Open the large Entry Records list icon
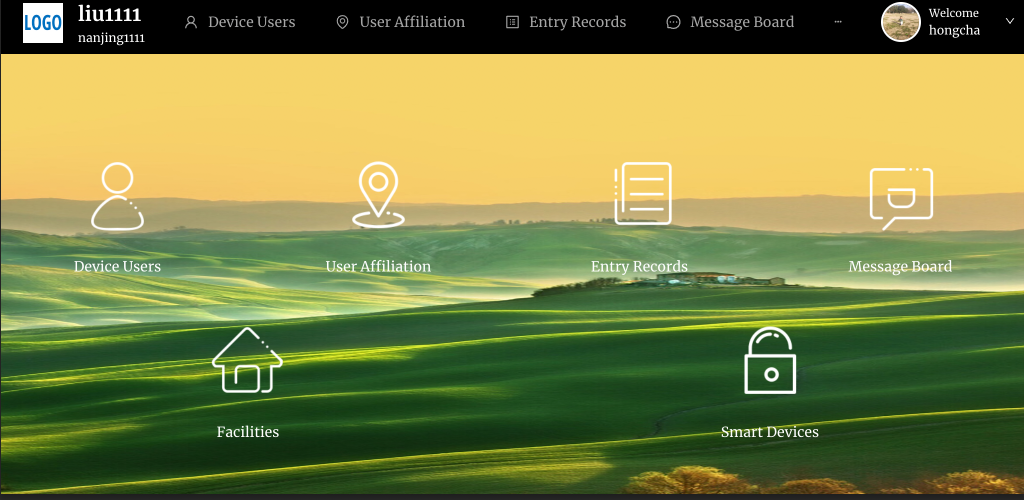Screen dimensions: 1024x500 coord(643,193)
